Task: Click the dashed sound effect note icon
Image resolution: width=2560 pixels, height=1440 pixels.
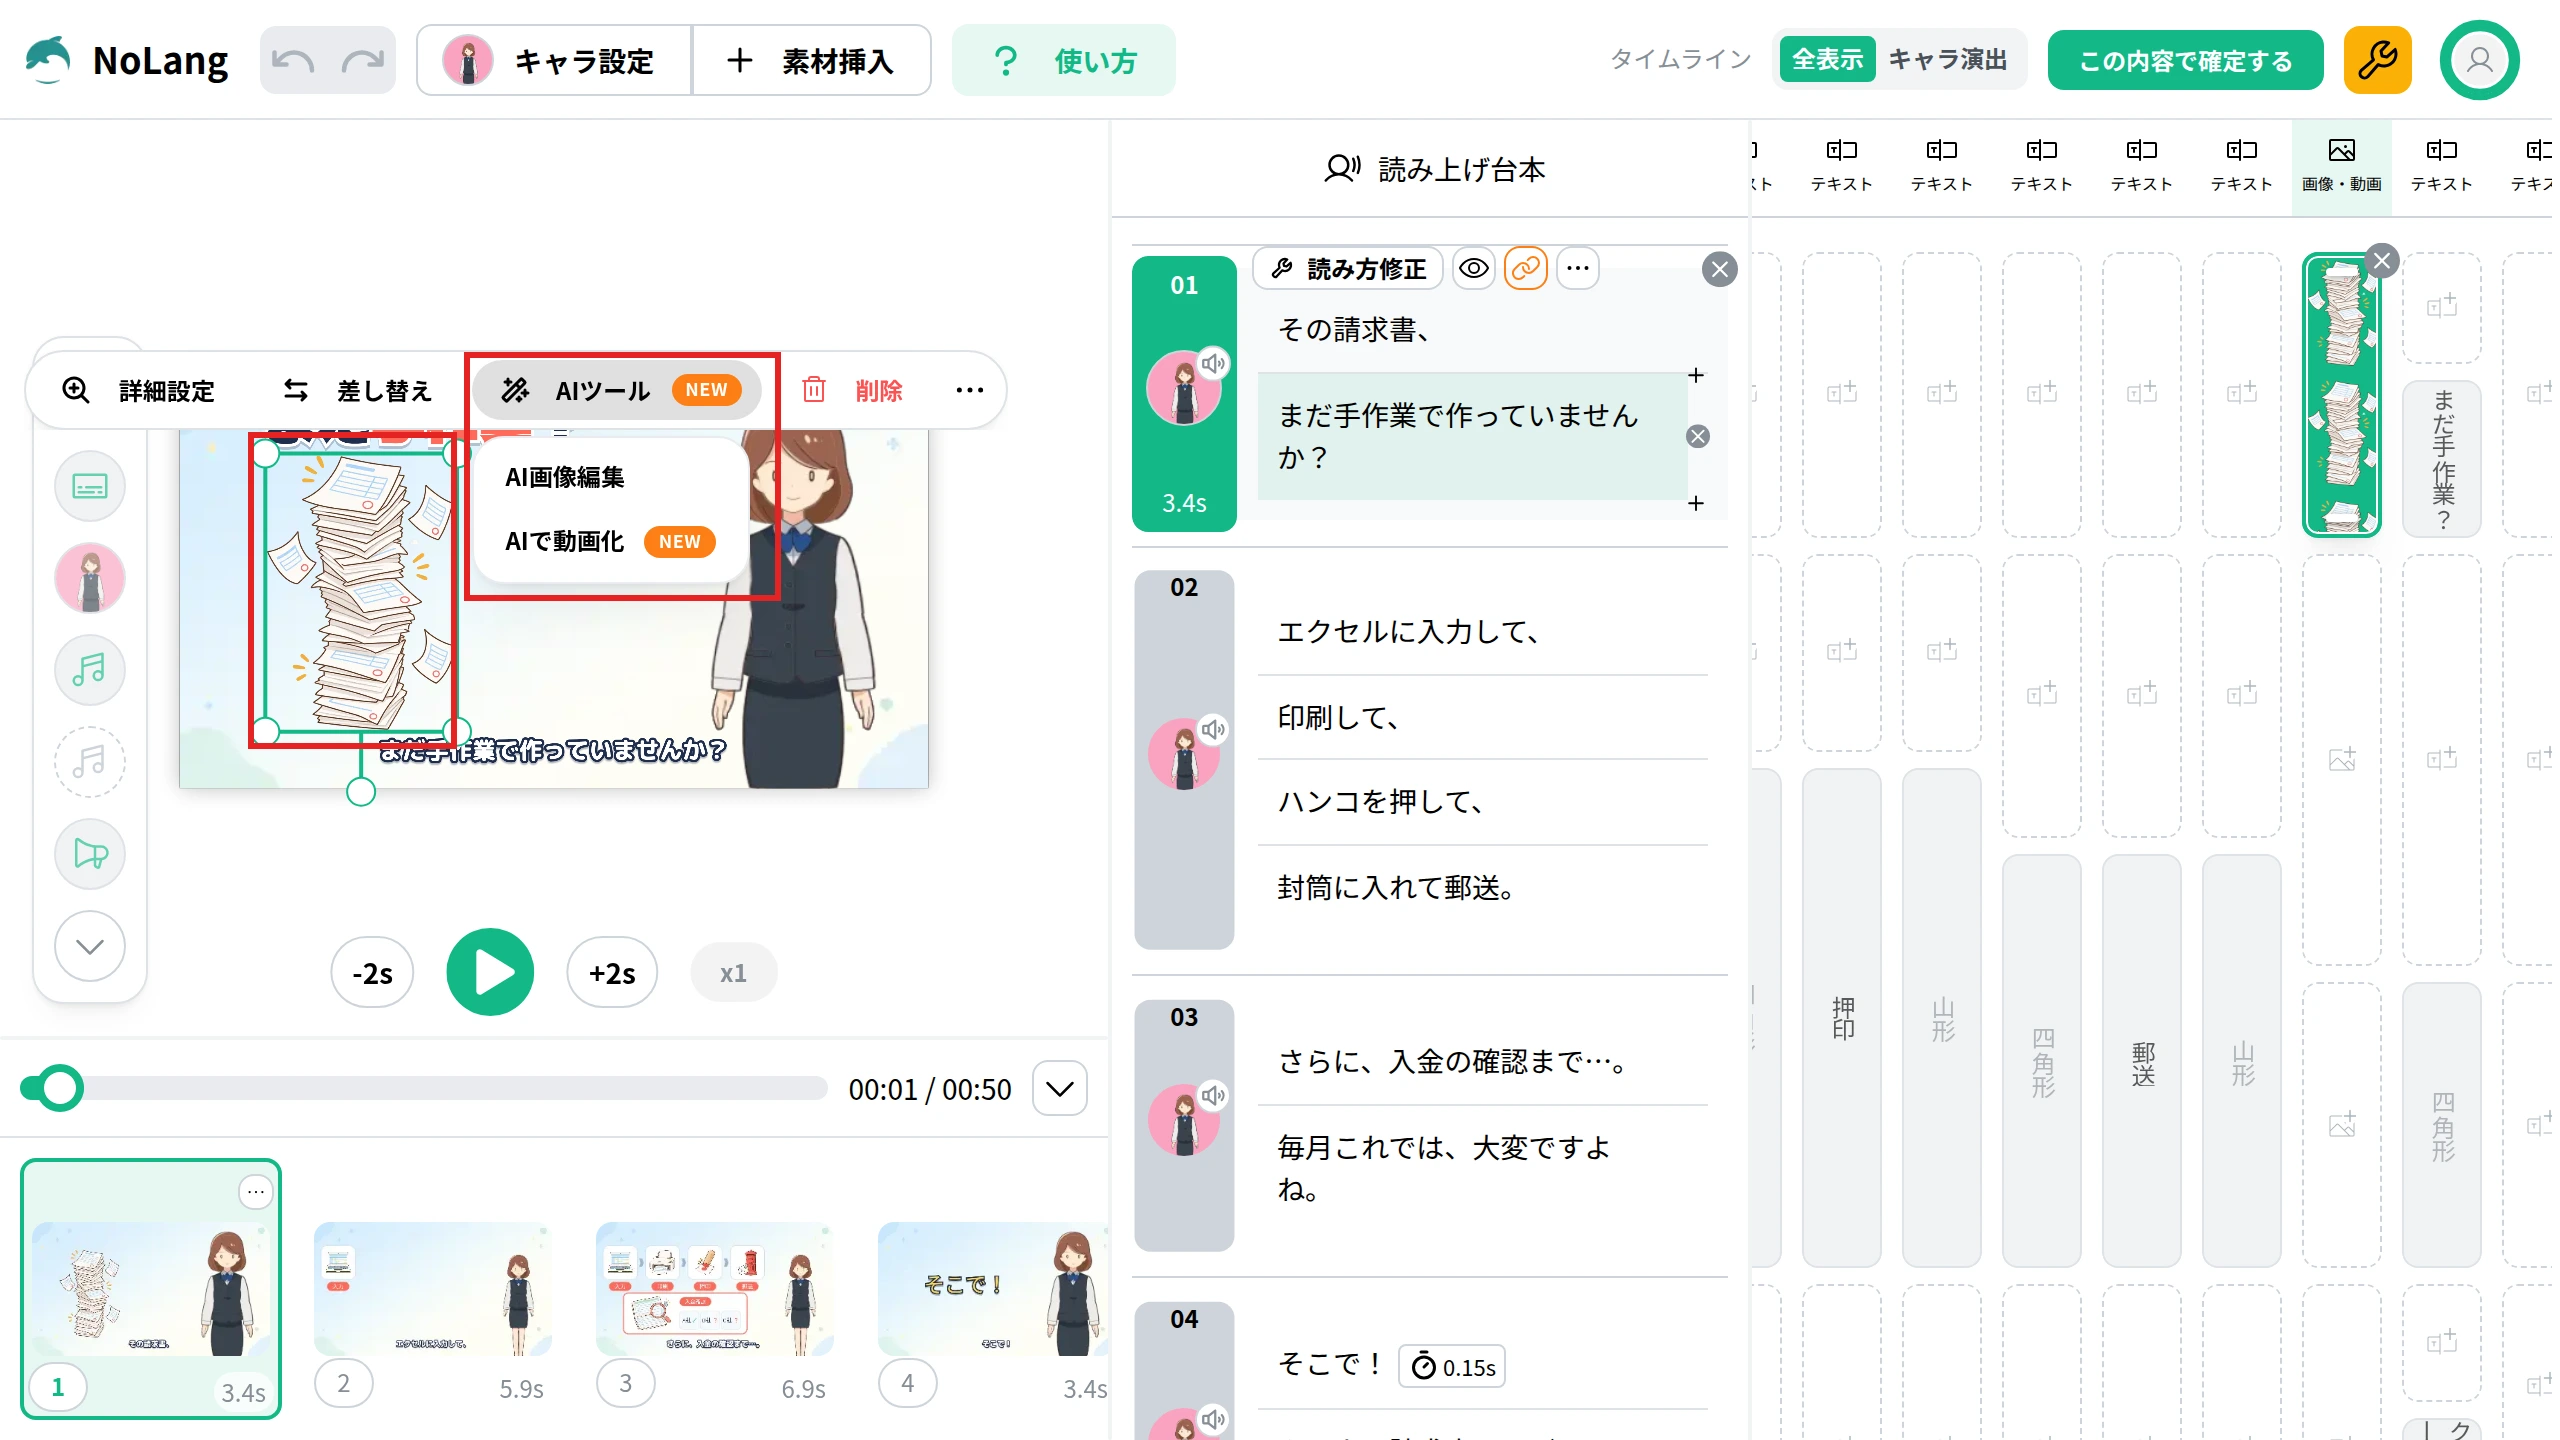Action: [x=90, y=762]
